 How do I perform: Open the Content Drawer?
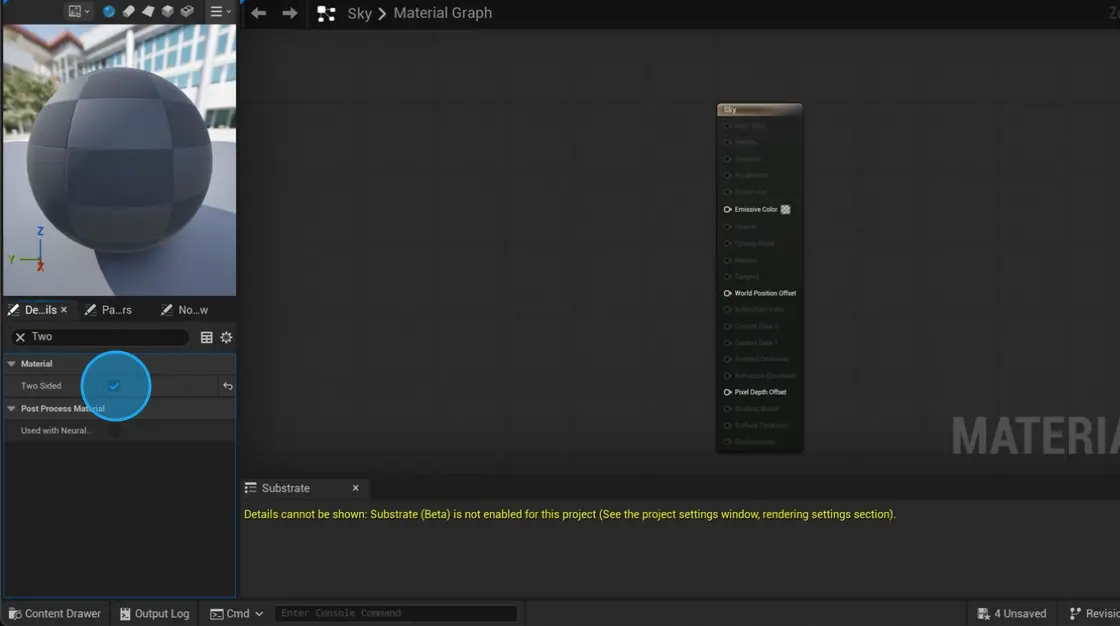coord(54,613)
